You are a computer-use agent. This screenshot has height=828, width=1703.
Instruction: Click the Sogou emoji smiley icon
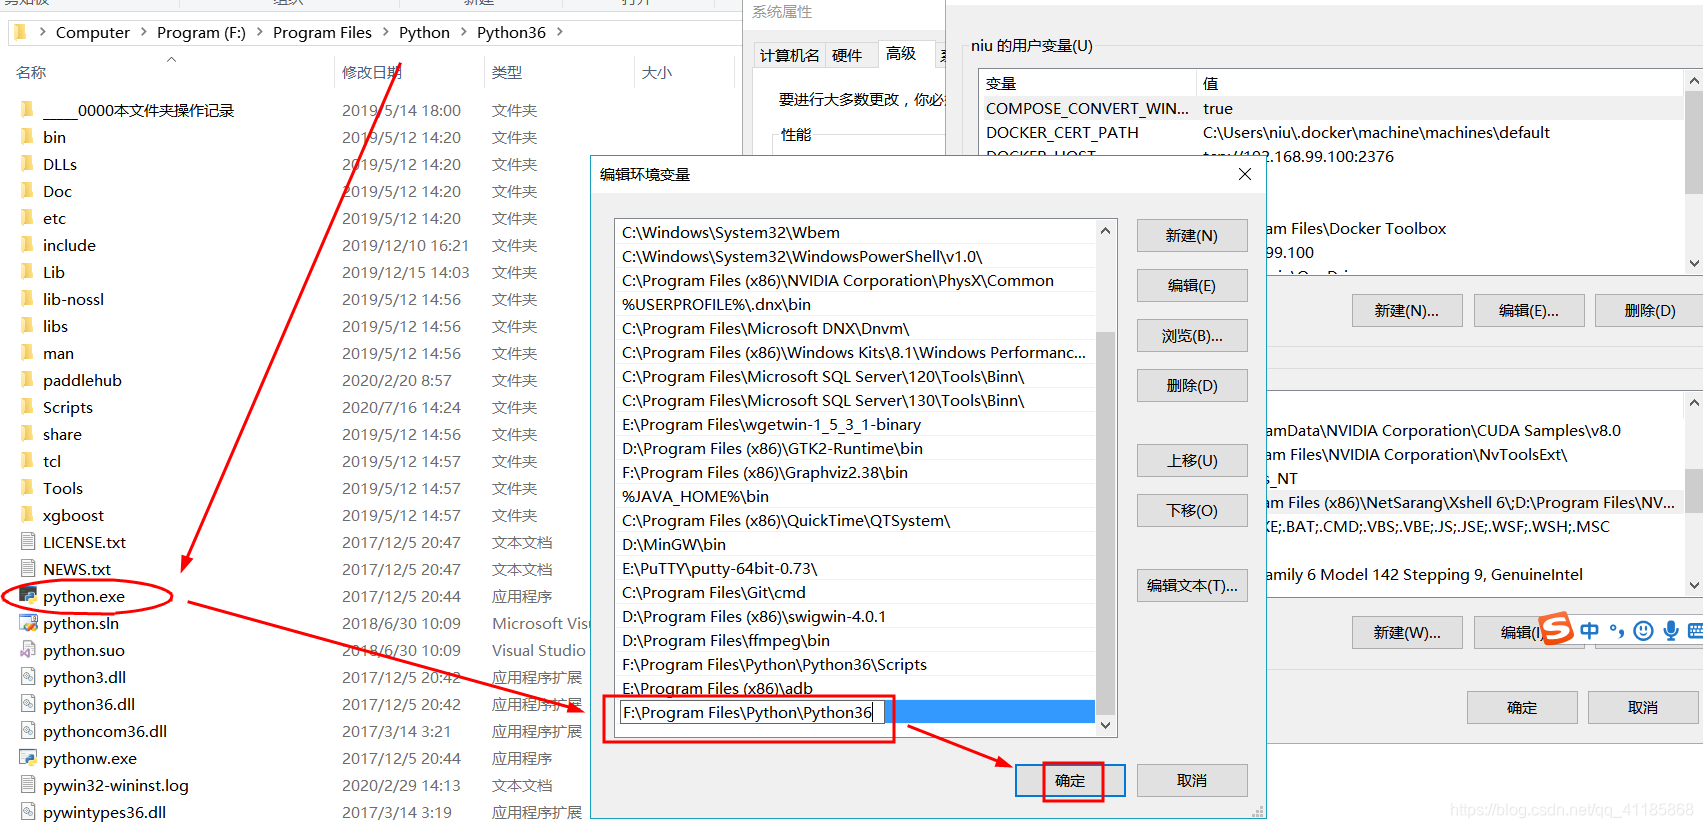[1643, 631]
